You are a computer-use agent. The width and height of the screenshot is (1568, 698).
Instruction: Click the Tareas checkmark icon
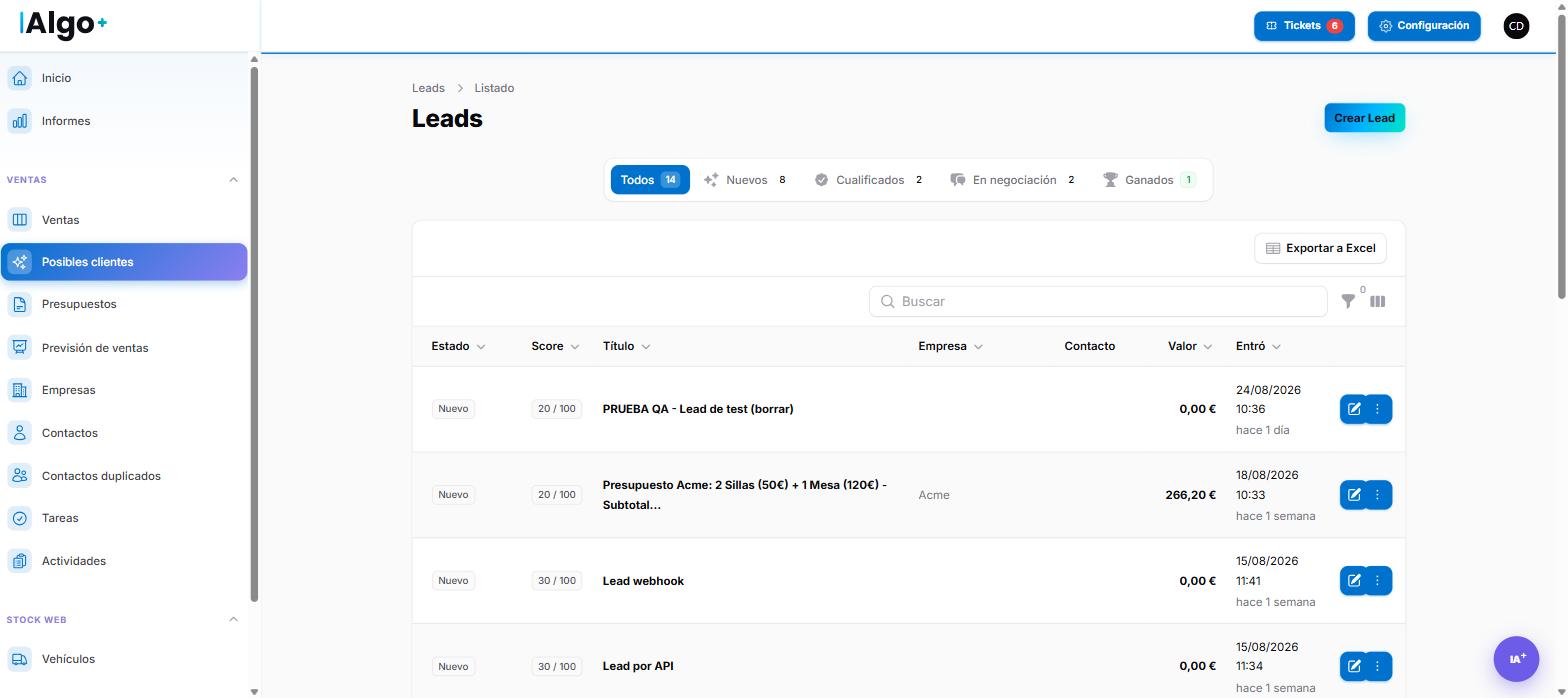[x=19, y=518]
